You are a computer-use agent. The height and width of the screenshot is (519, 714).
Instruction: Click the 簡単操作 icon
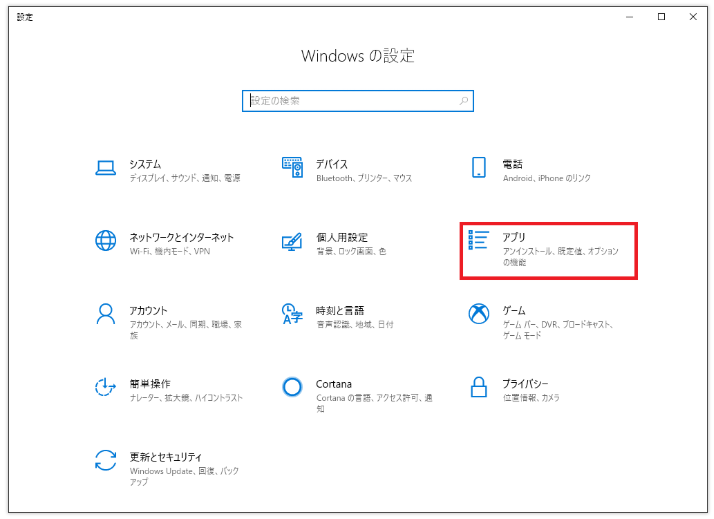coord(106,387)
